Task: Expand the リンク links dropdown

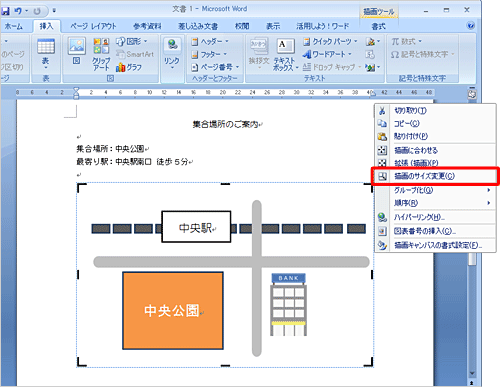Action: coord(172,54)
